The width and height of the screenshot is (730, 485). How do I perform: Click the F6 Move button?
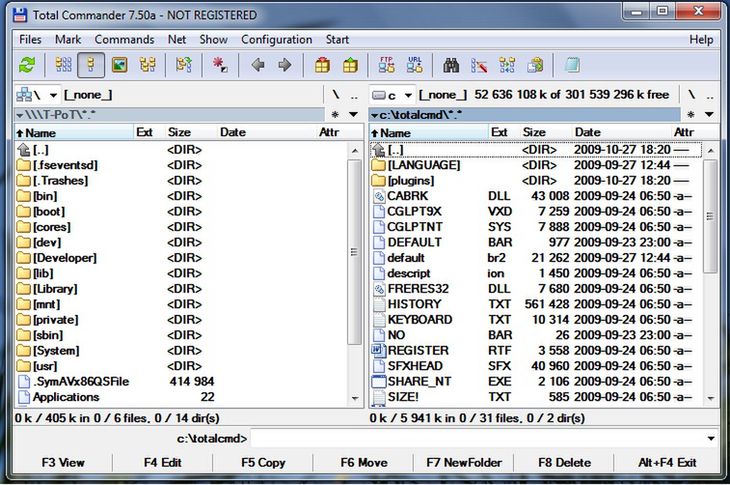(x=364, y=463)
